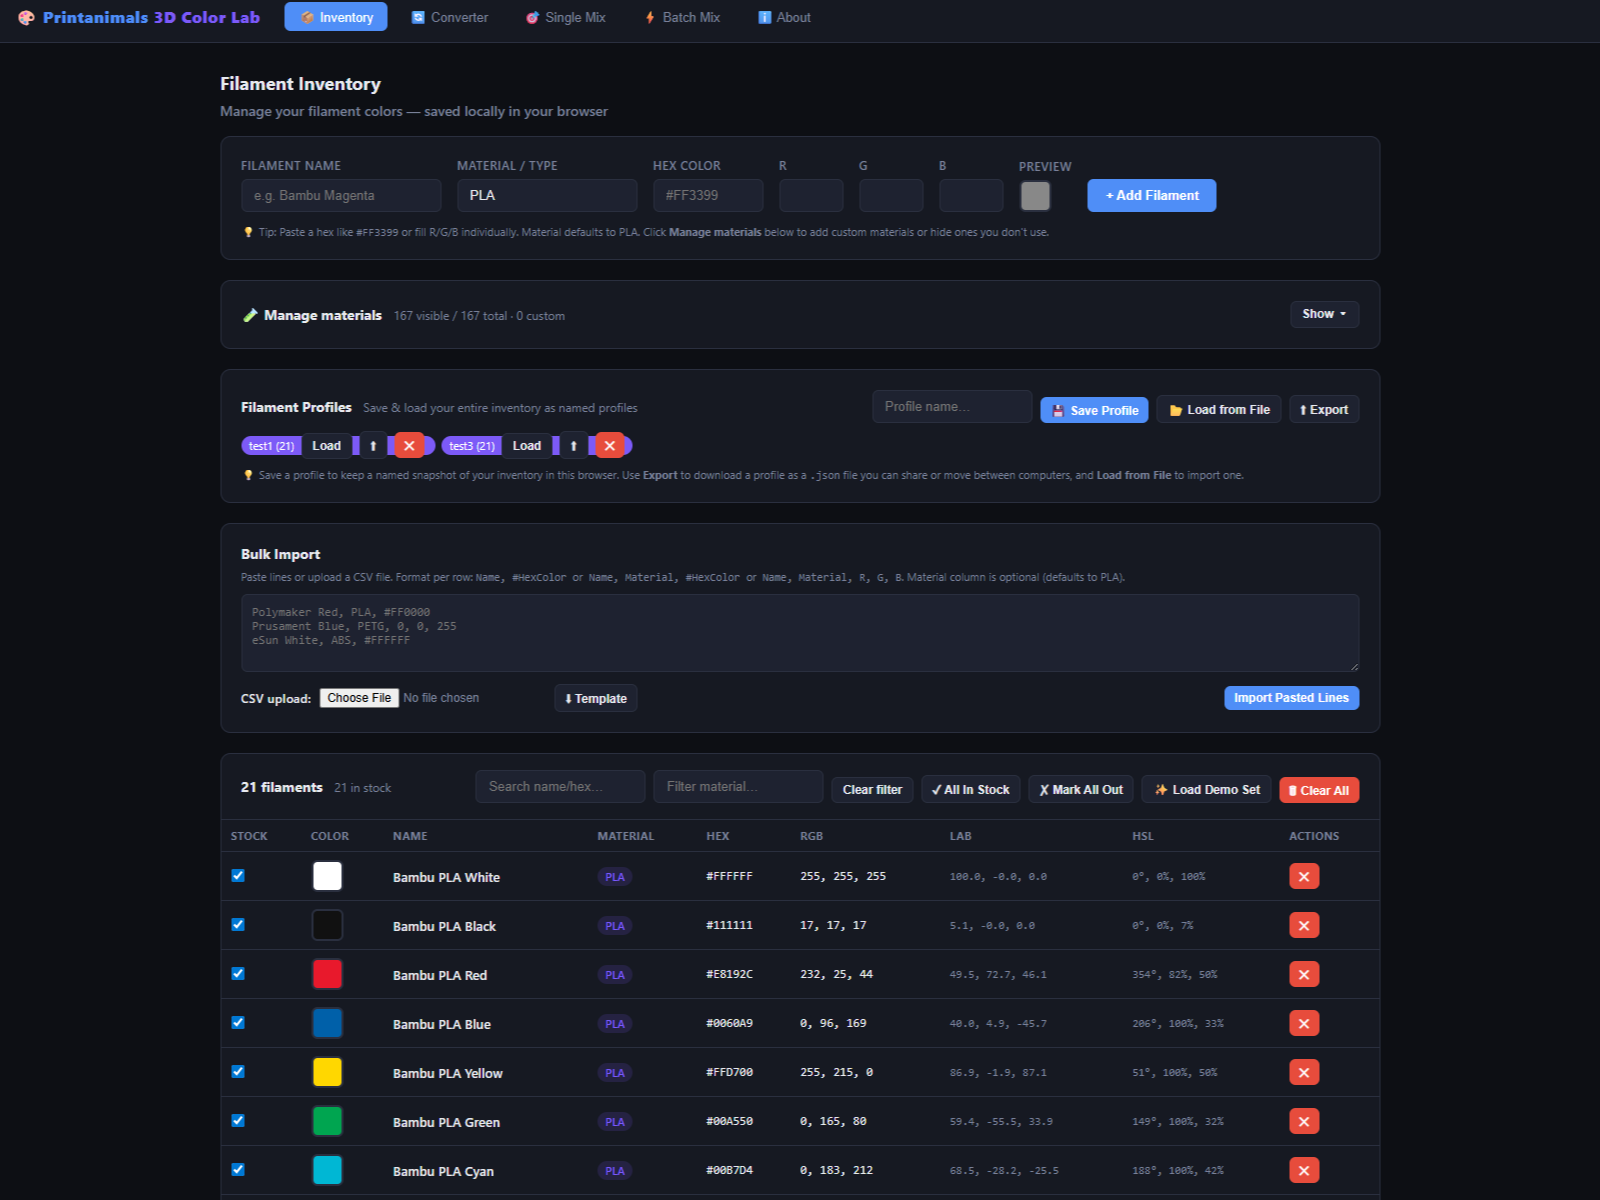This screenshot has height=1200, width=1600.
Task: Toggle stock checkbox for Bambu PLA Green
Action: (238, 1121)
